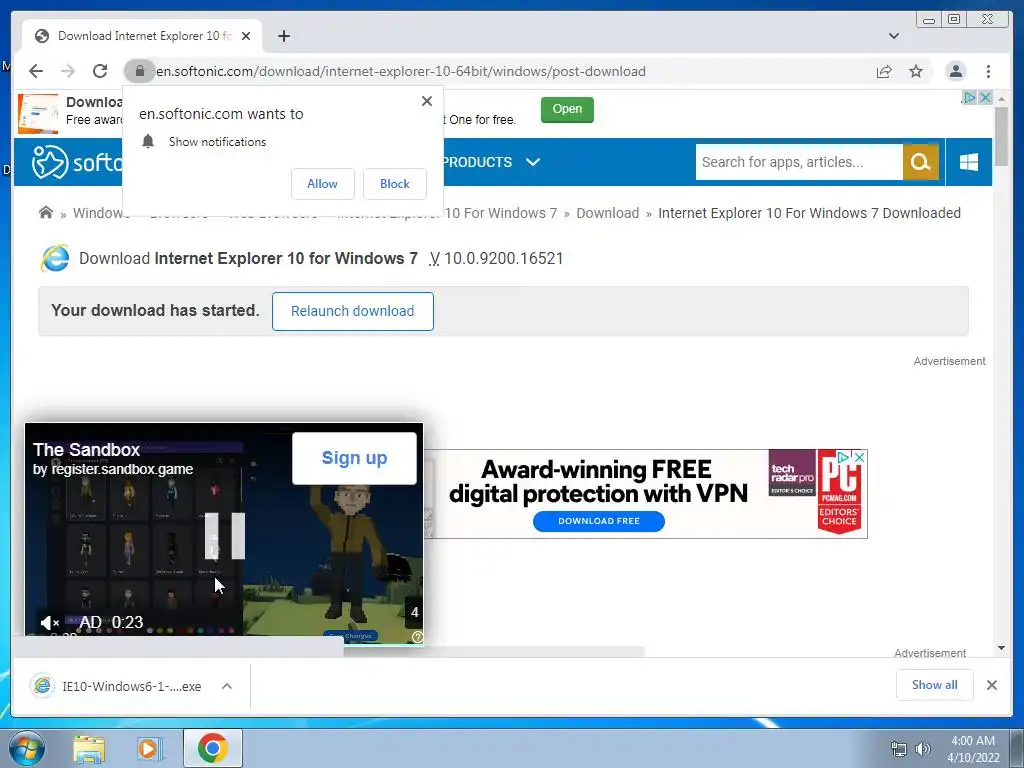This screenshot has height=768, width=1024.
Task: Select the Windows platform icon
Action: tap(968, 162)
